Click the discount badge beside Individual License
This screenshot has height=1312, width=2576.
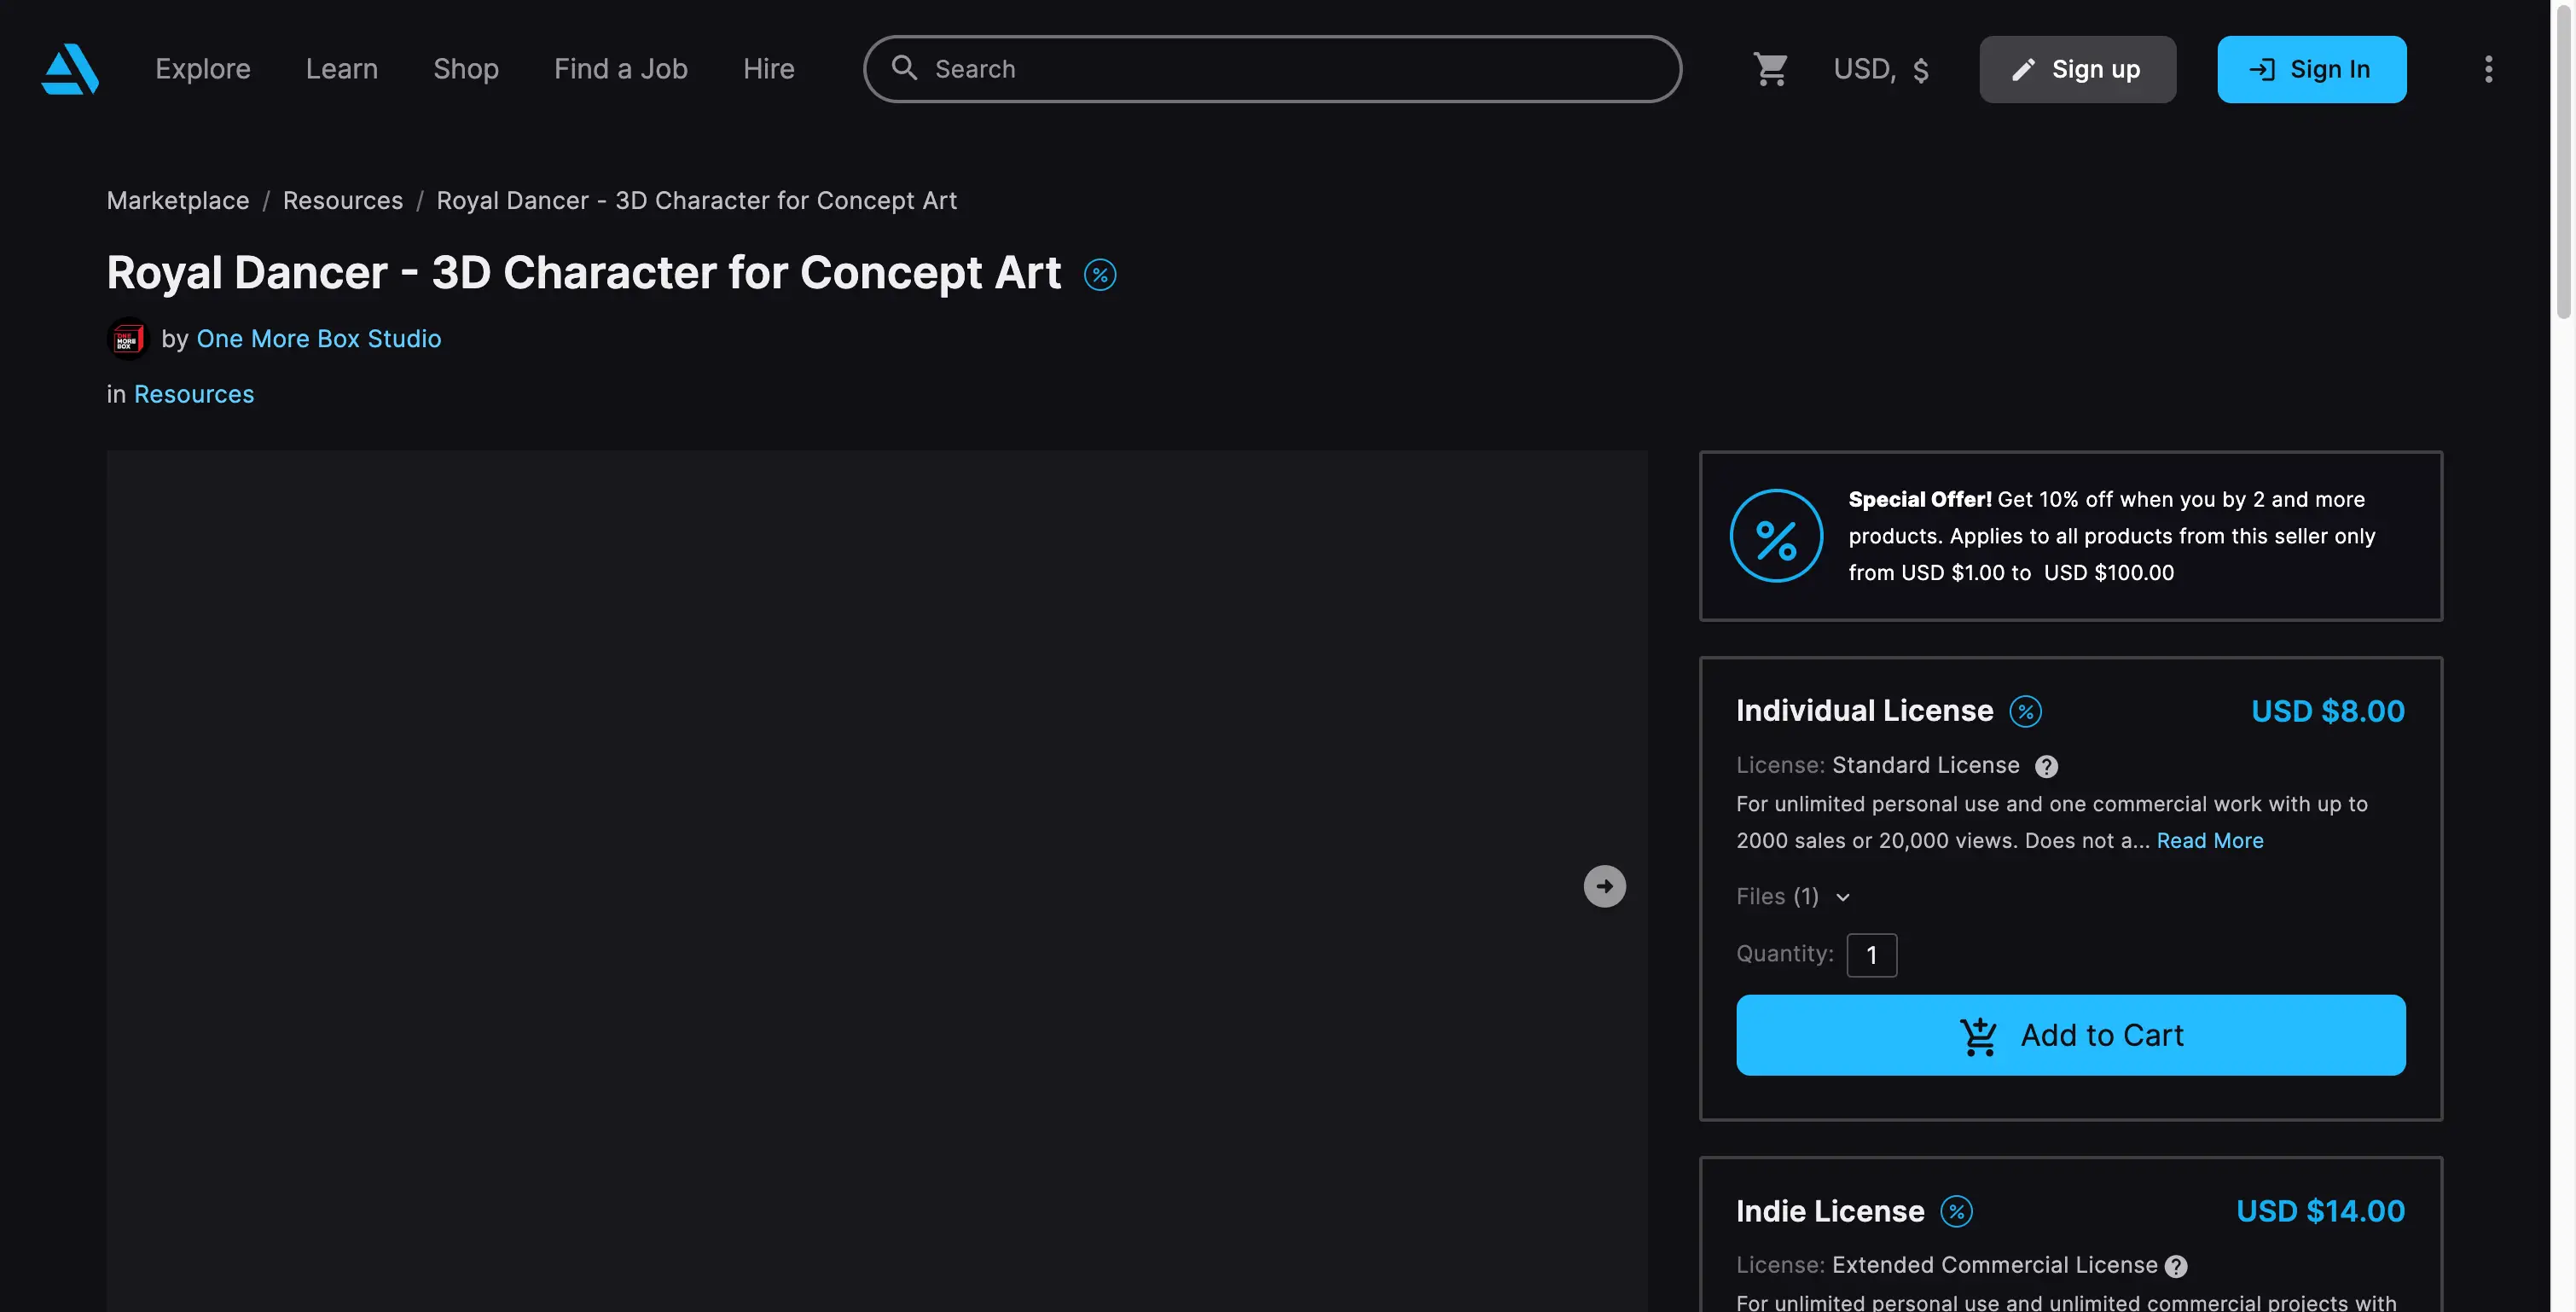2025,712
